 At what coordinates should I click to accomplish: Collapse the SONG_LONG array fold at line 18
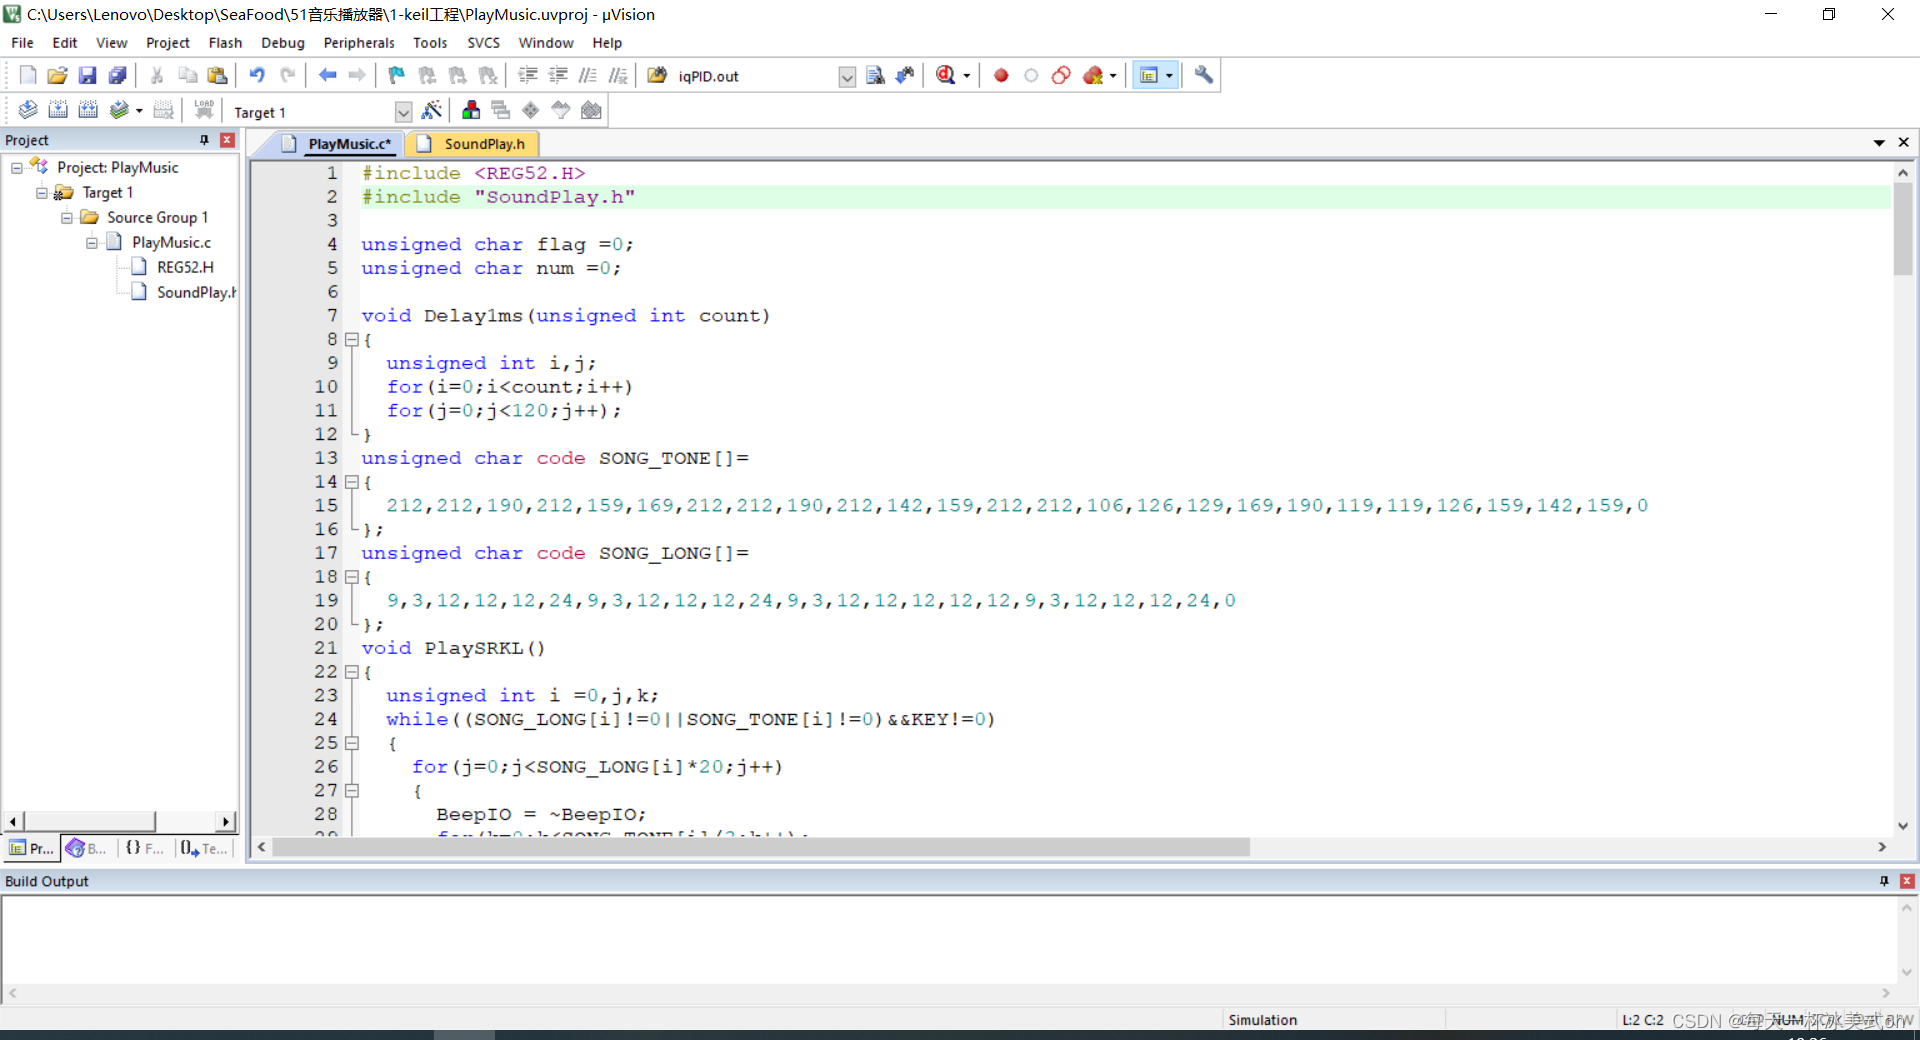(x=351, y=577)
